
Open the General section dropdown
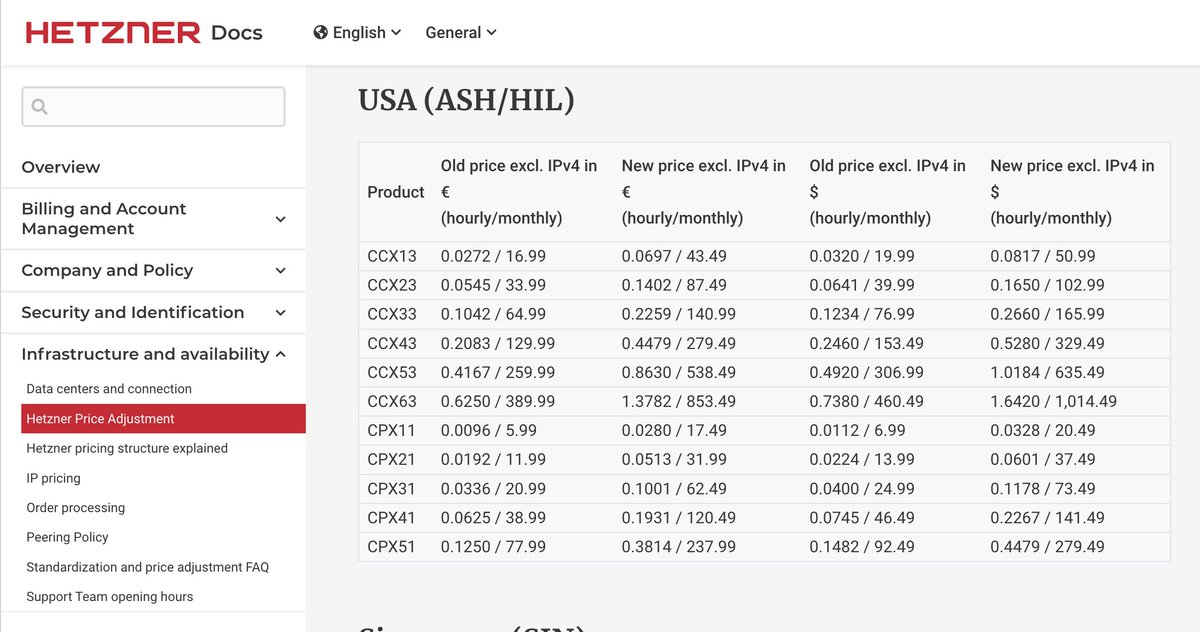point(461,32)
